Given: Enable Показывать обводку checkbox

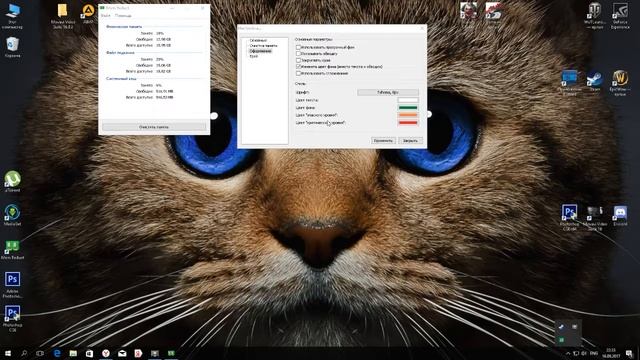Looking at the screenshot, I should [x=298, y=53].
